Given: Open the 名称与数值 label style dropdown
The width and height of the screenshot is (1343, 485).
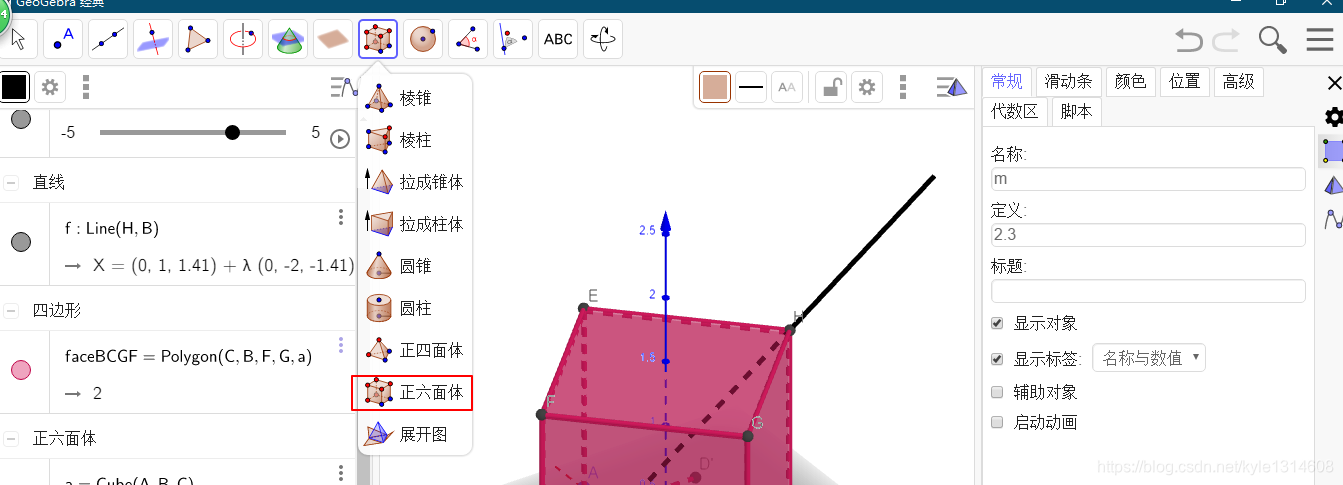Looking at the screenshot, I should (x=1149, y=358).
